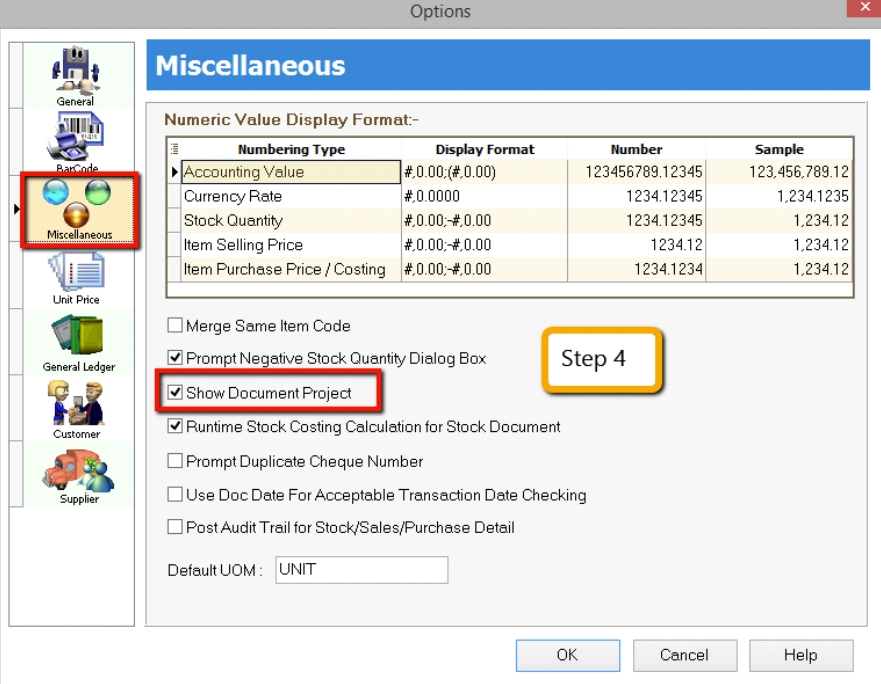Select the BarCode settings icon
881x684 pixels.
coord(76,142)
